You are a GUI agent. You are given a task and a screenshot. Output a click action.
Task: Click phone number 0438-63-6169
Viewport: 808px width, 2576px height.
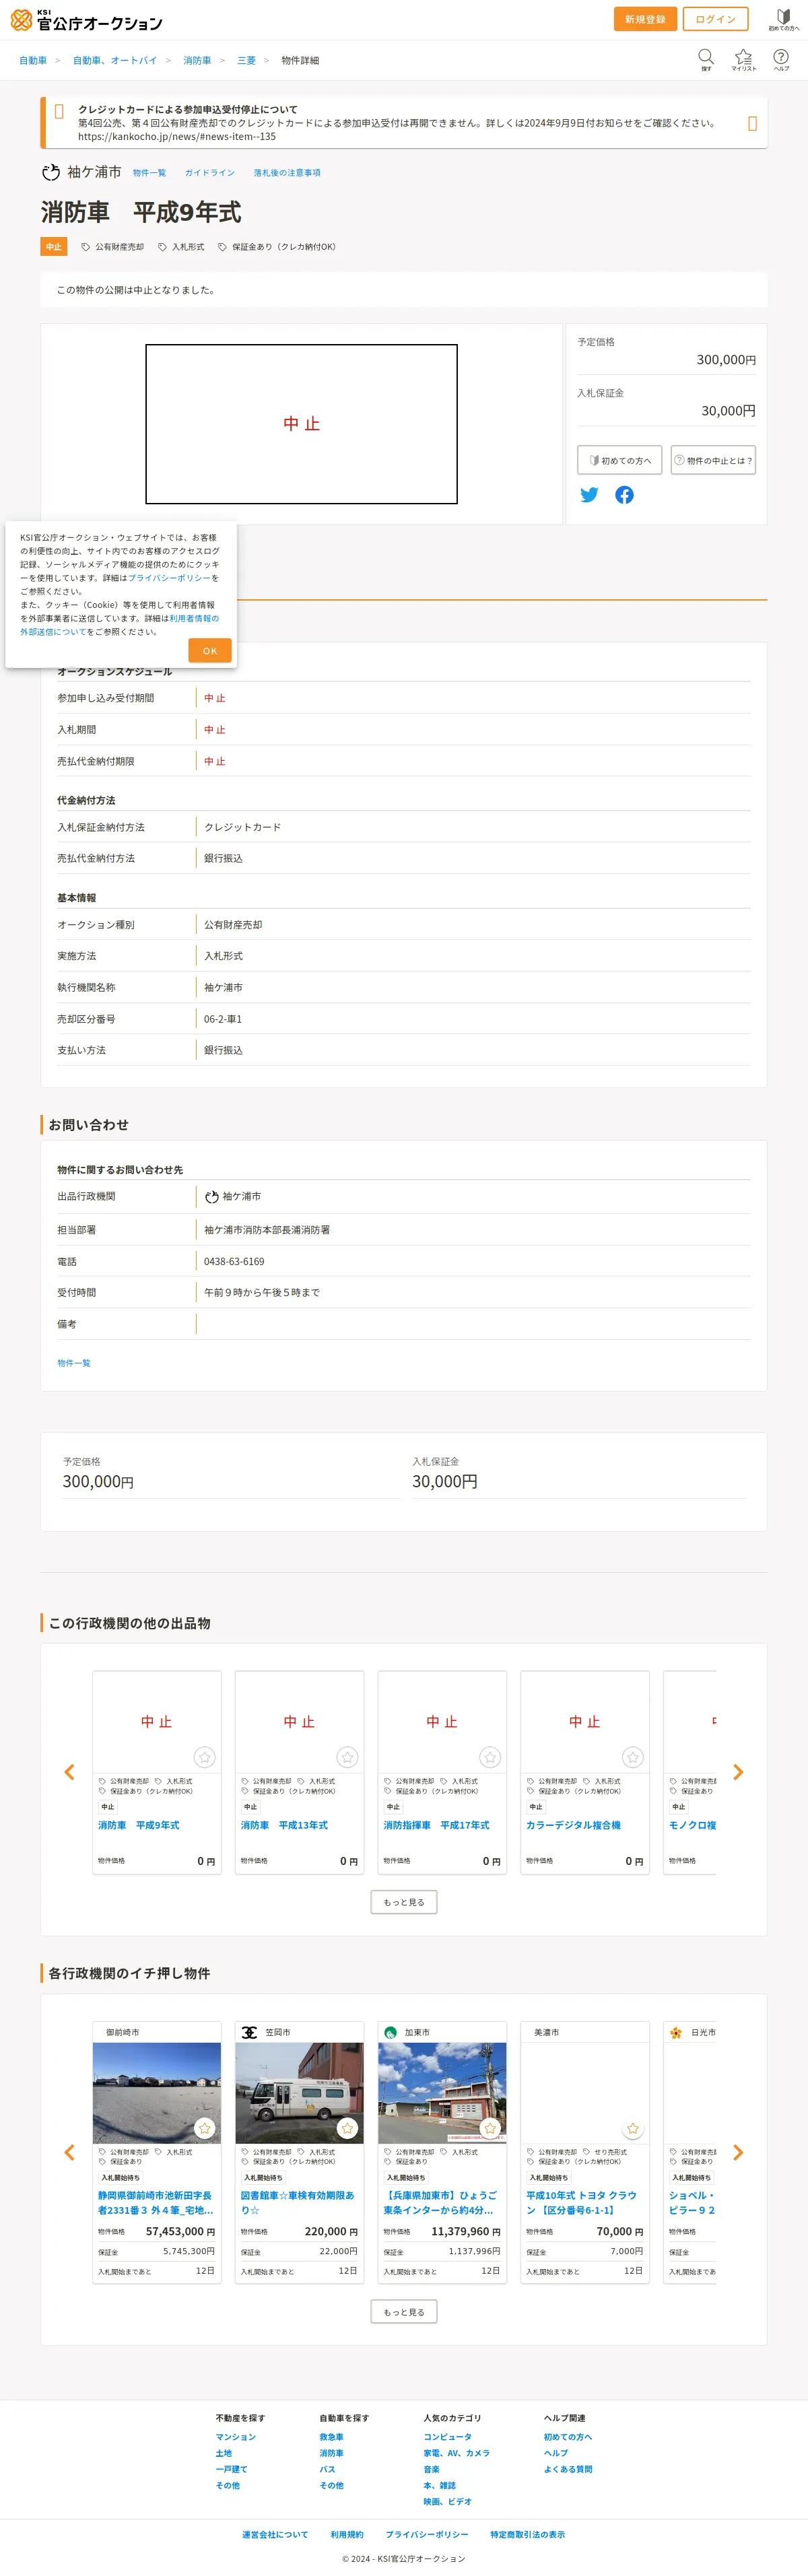(x=234, y=1261)
